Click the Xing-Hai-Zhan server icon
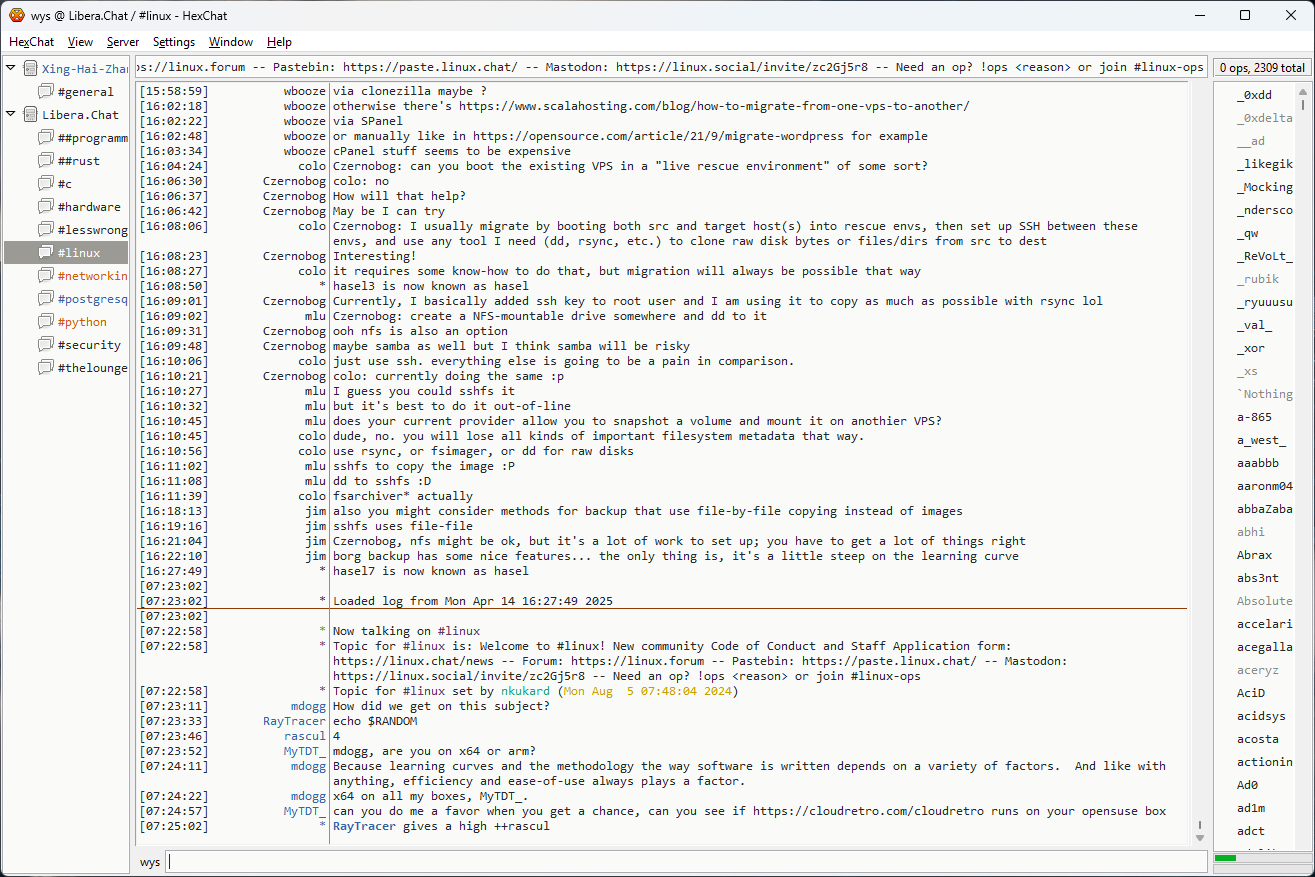Screen dimensions: 1315x877 30,69
